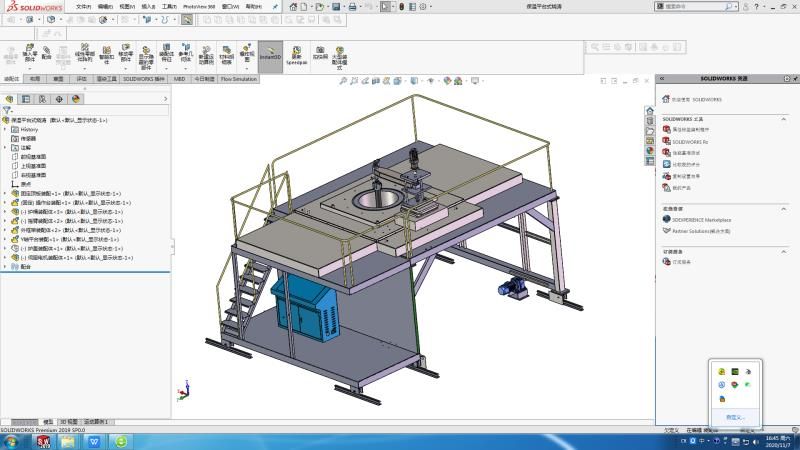This screenshot has height=450, width=800.
Task: Open the Speedpak update tool
Action: pos(296,56)
